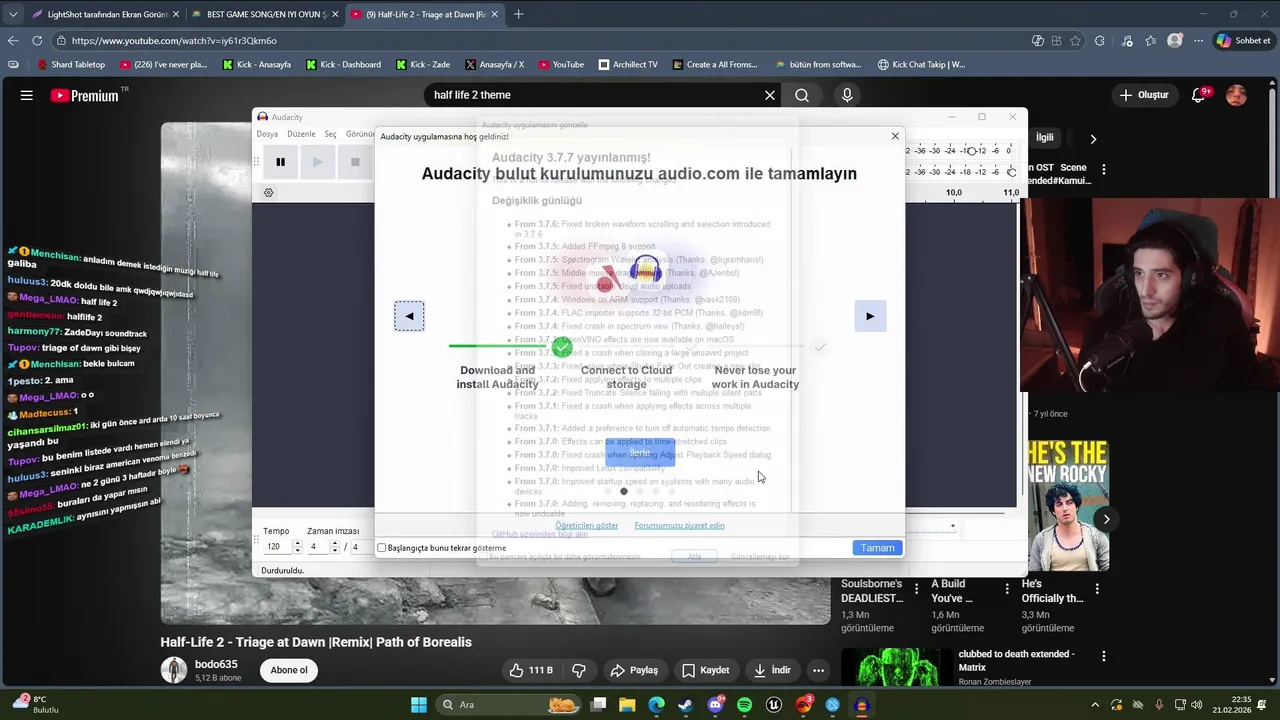1280x720 pixels.
Task: Open YouTube account avatar menu
Action: (1237, 95)
